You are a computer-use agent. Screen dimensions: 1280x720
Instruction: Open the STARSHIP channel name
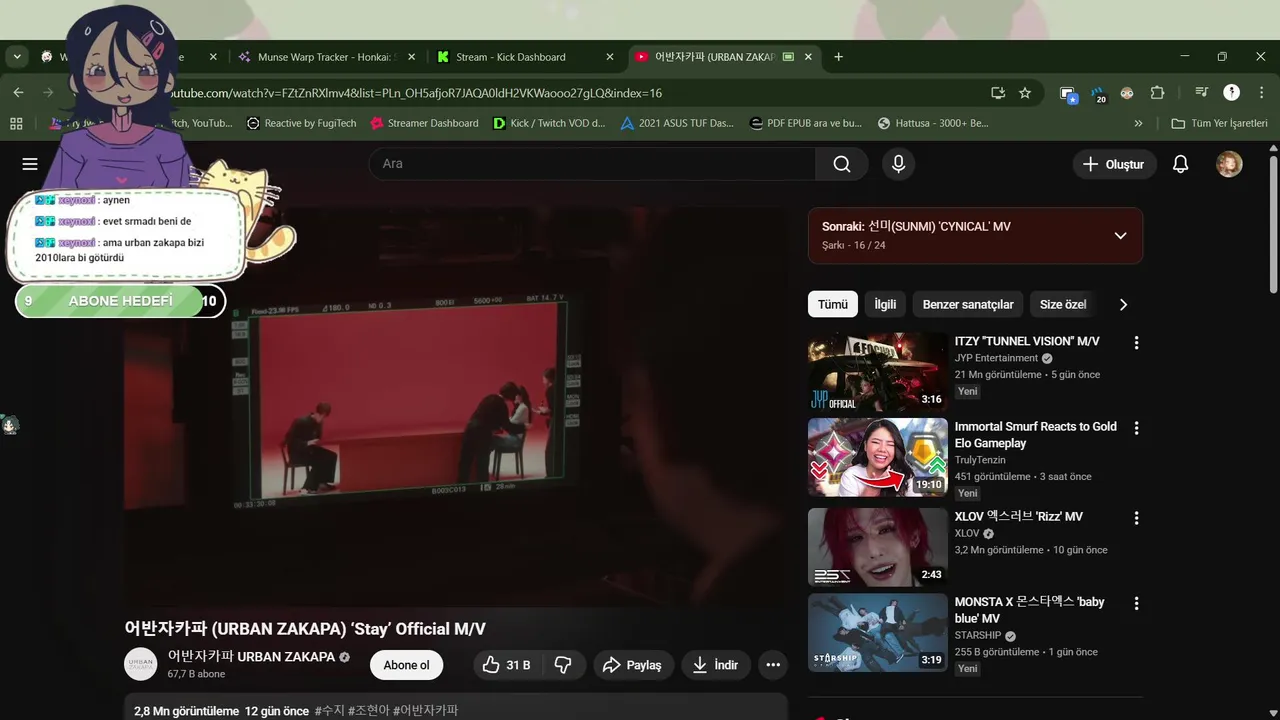[x=978, y=635]
